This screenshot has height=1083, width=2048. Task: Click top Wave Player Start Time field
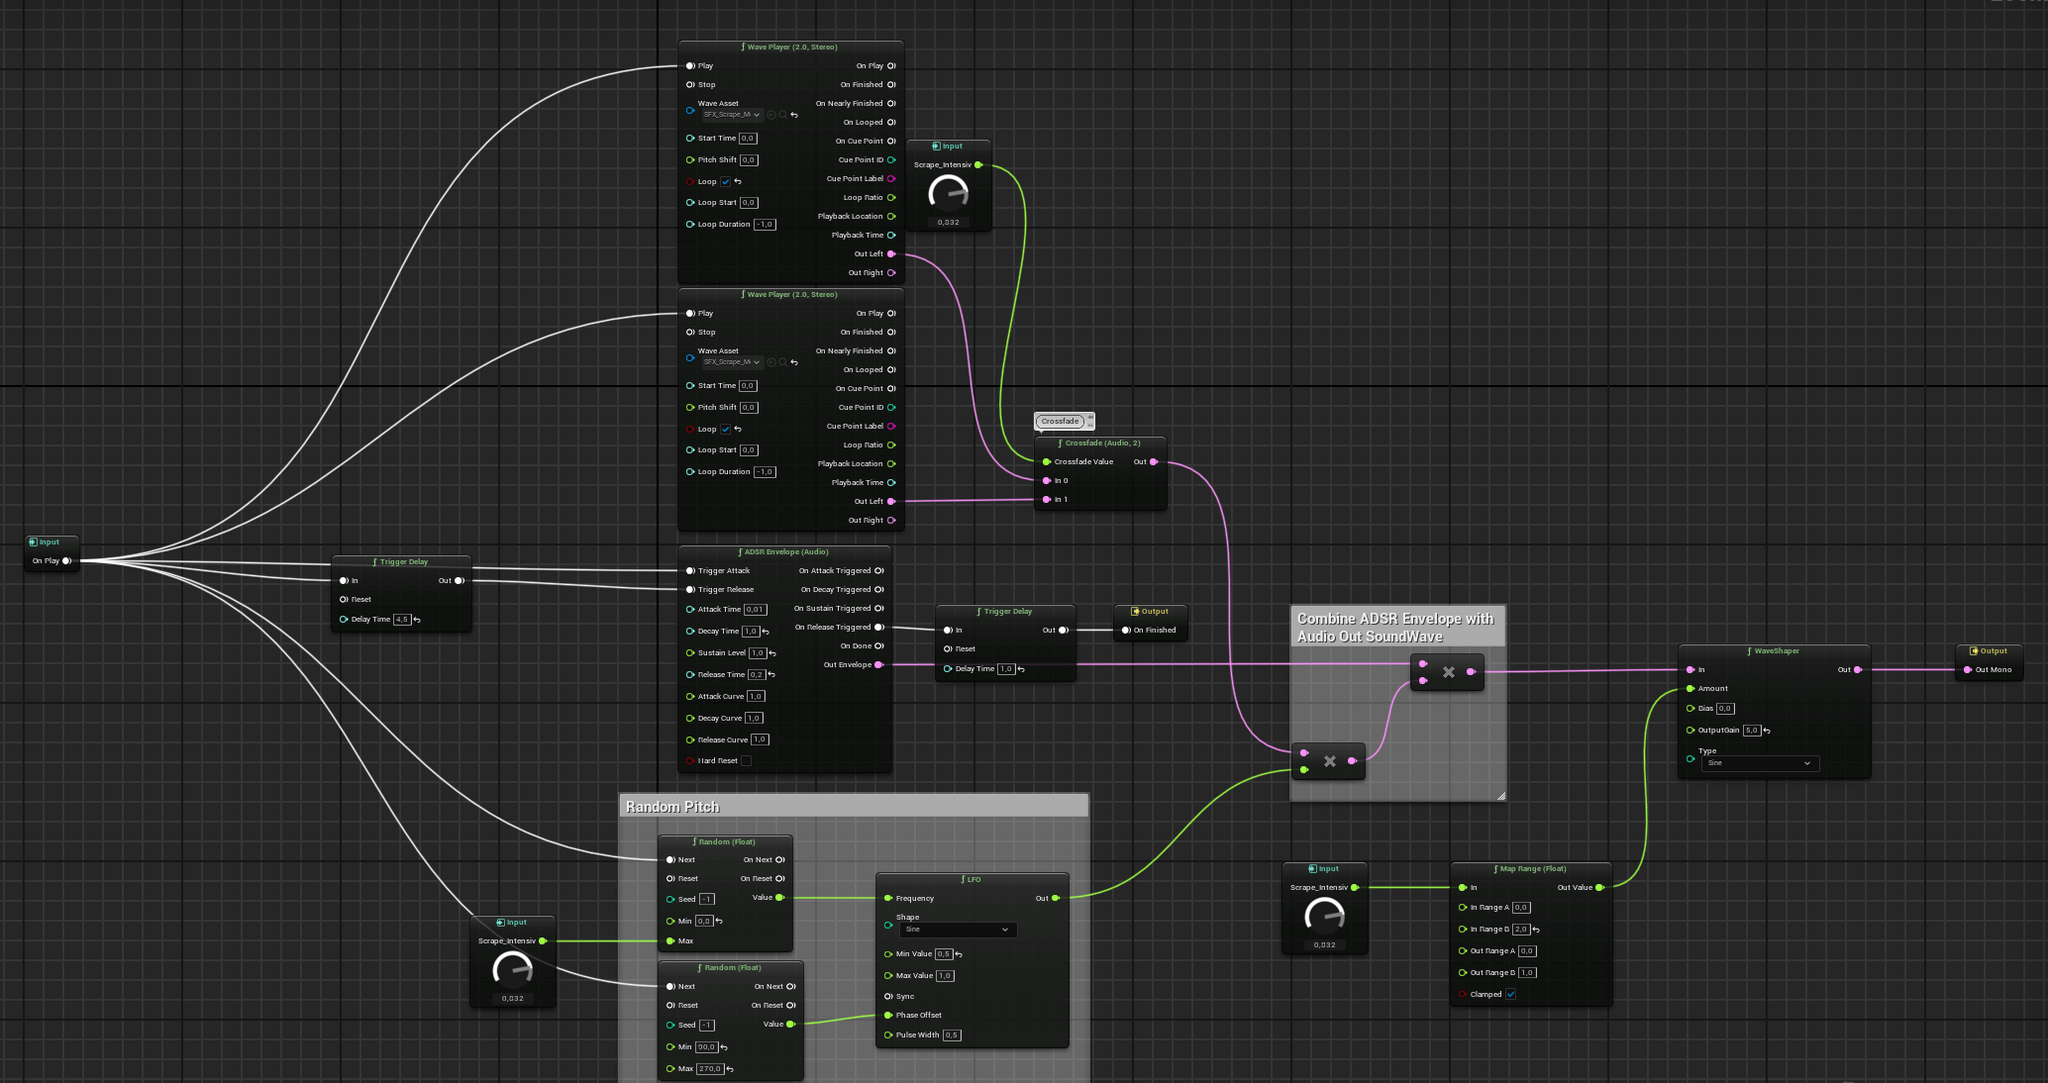tap(748, 139)
